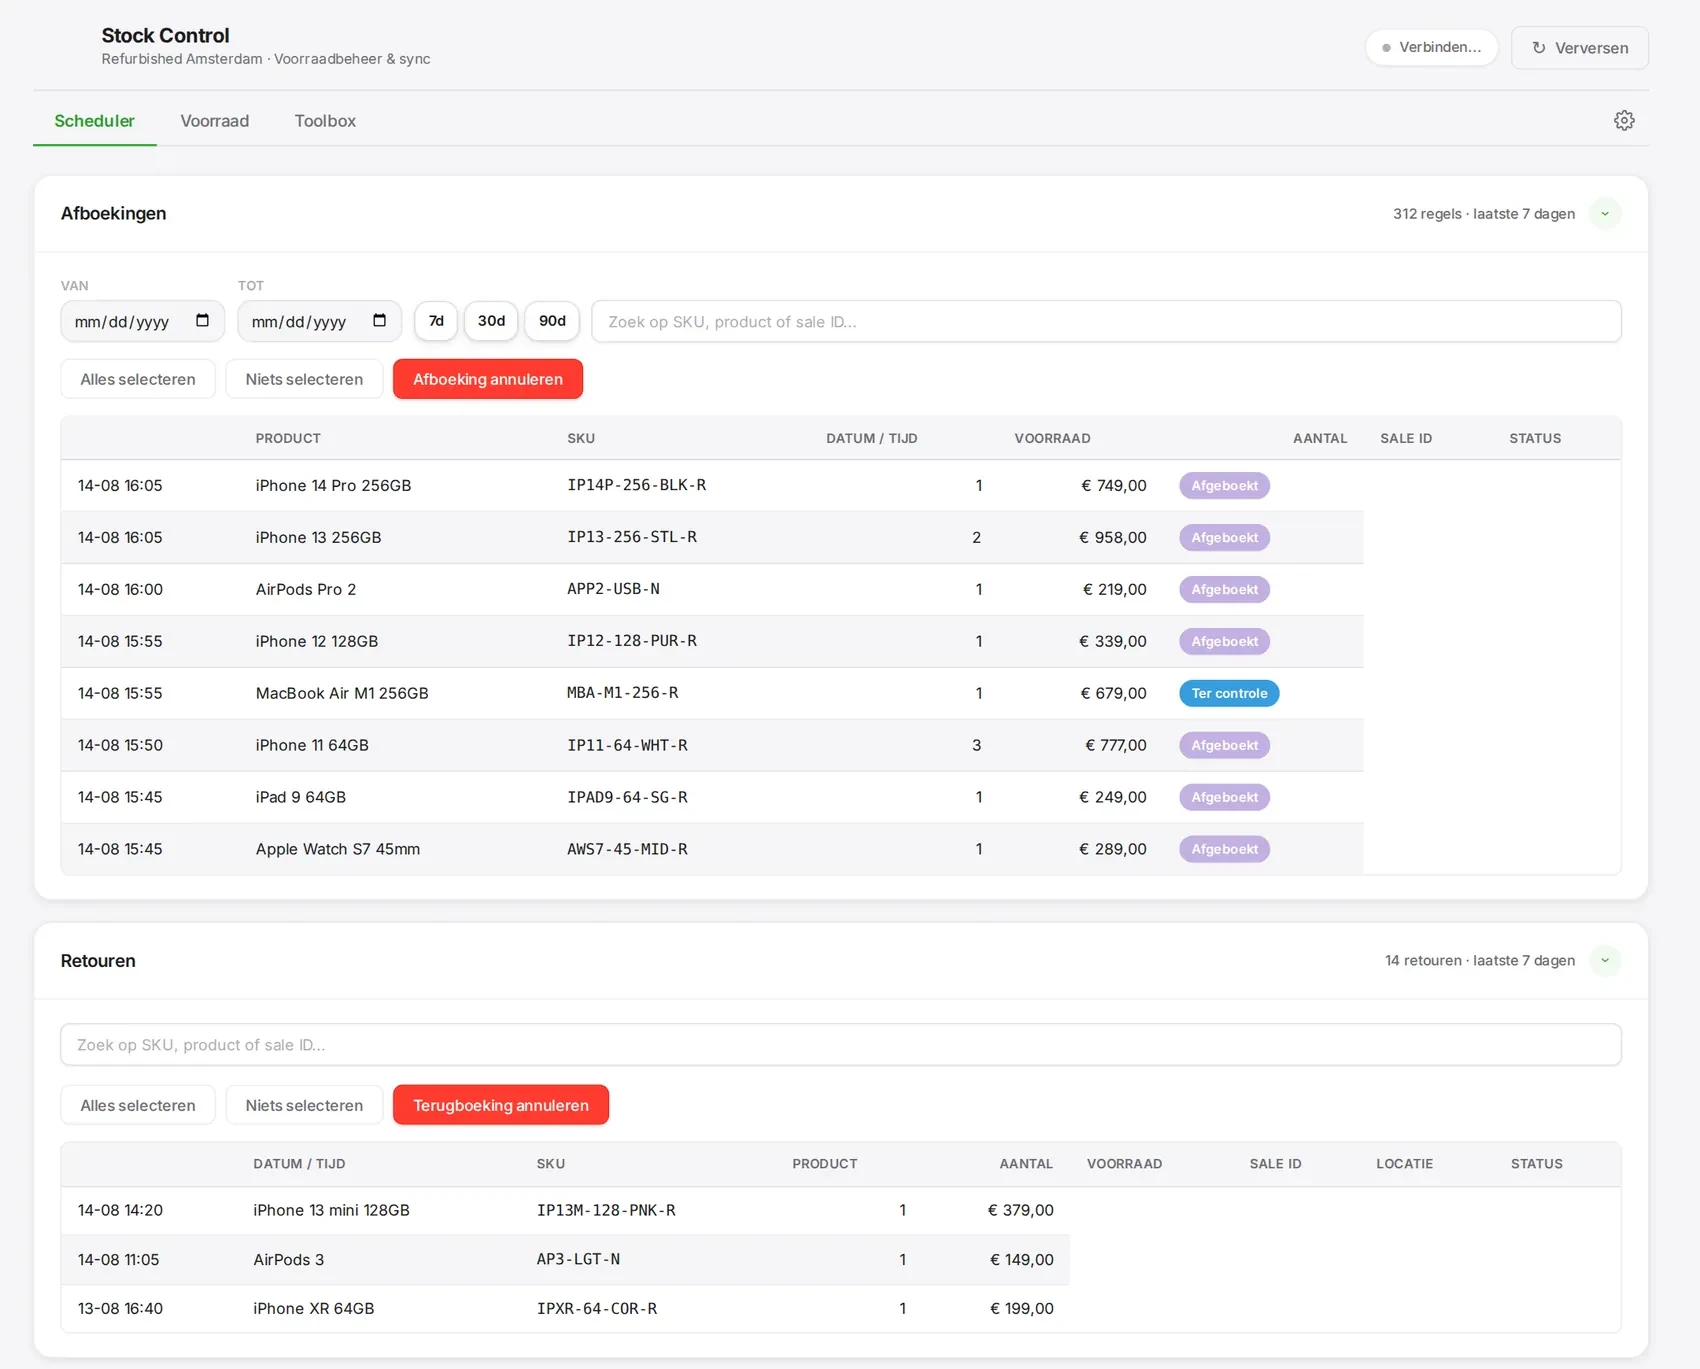
Task: Open the calendar picker in the VAN date field
Action: click(x=202, y=321)
